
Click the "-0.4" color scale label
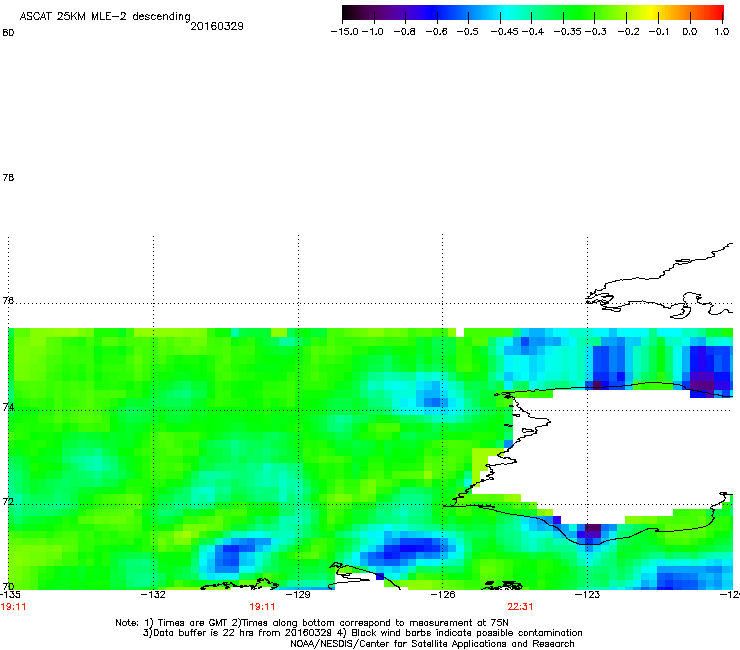pos(533,32)
